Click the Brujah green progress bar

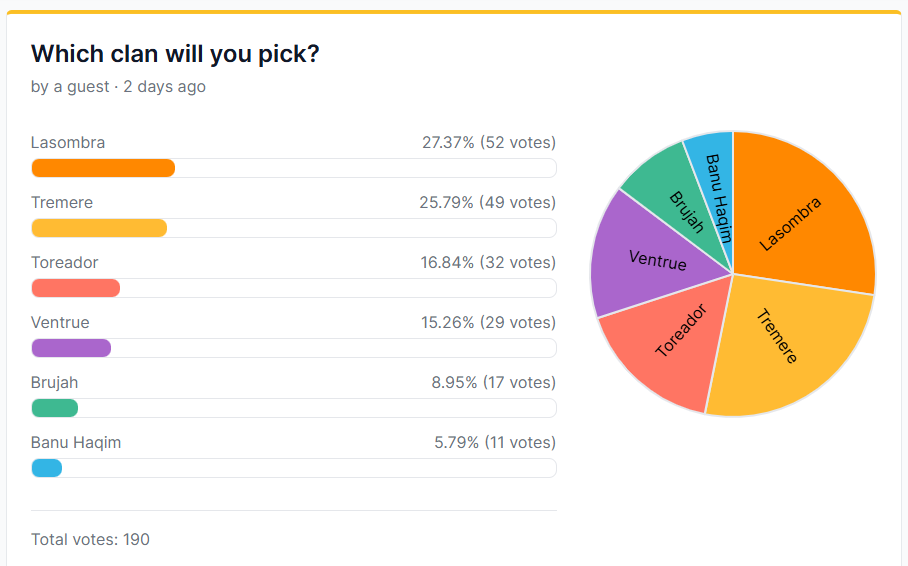pyautogui.click(x=55, y=408)
